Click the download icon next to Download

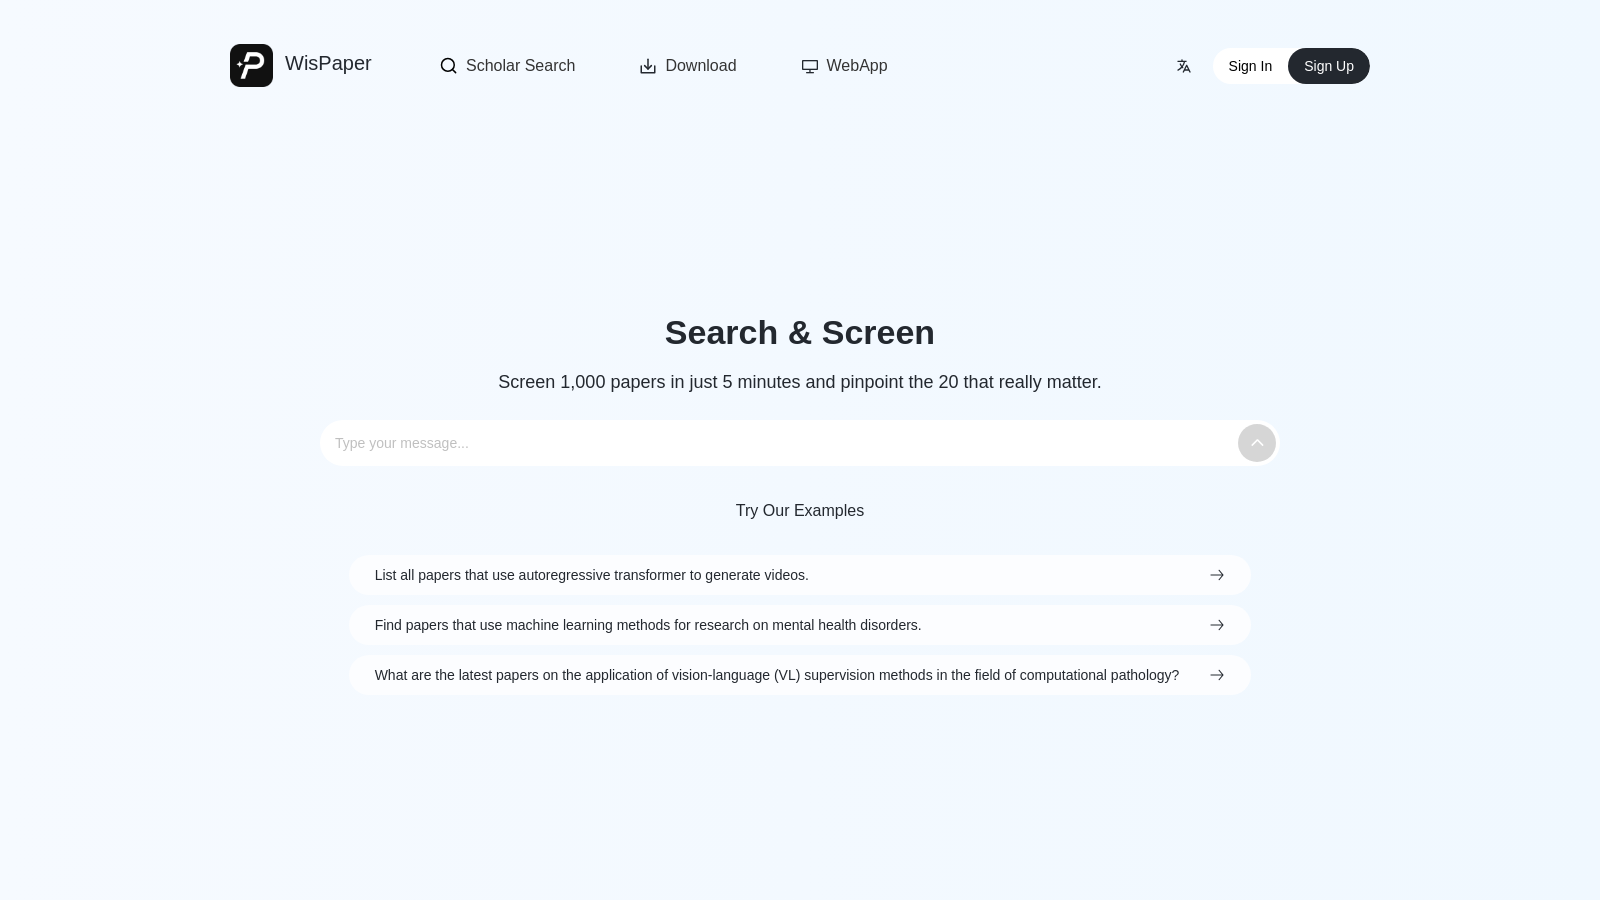click(x=648, y=65)
